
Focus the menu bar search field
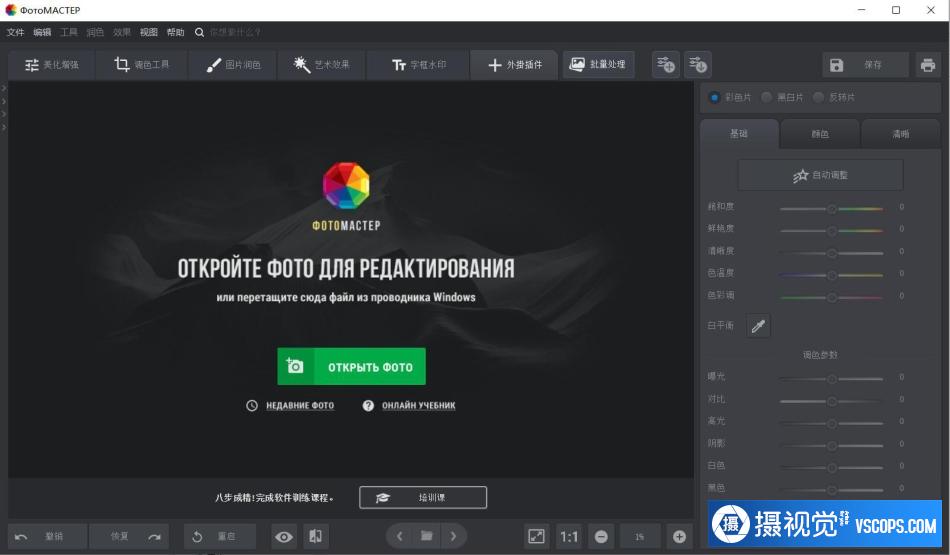pyautogui.click(x=235, y=32)
